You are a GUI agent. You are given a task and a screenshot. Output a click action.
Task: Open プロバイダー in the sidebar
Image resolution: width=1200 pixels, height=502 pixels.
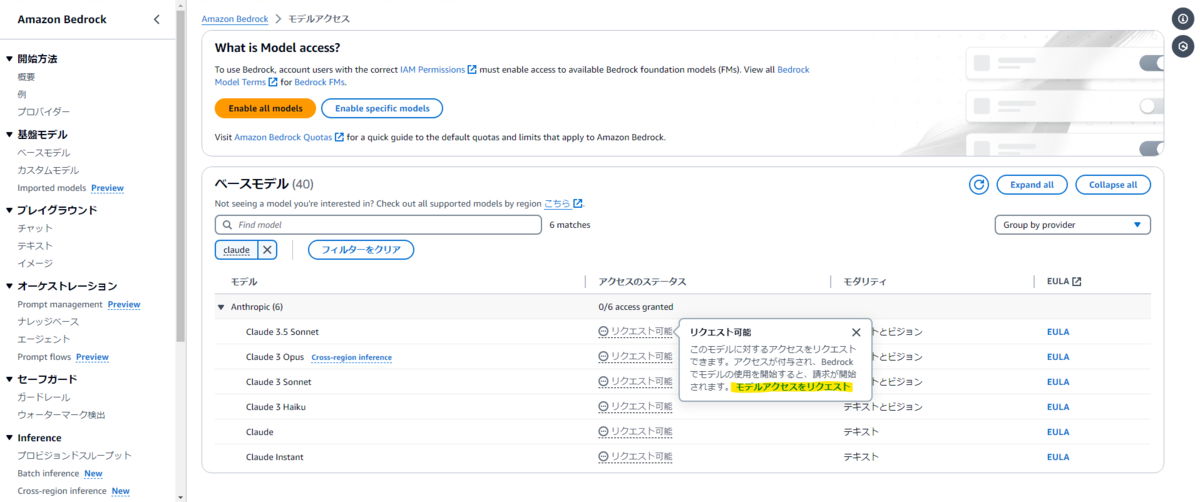coord(44,111)
